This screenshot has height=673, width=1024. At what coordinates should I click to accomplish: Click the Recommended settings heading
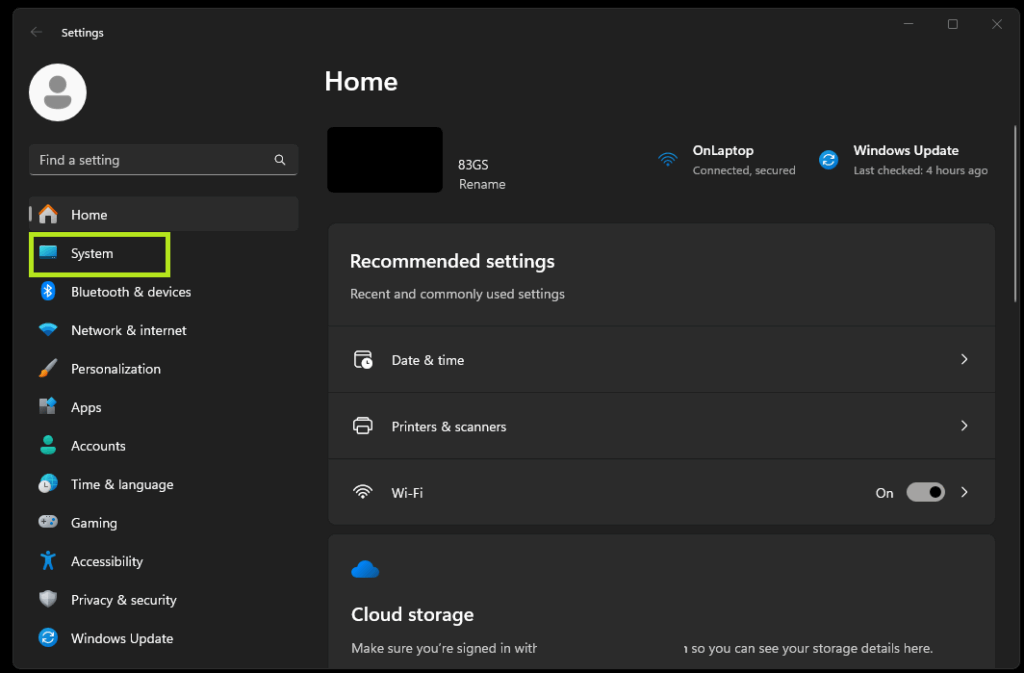pos(452,261)
